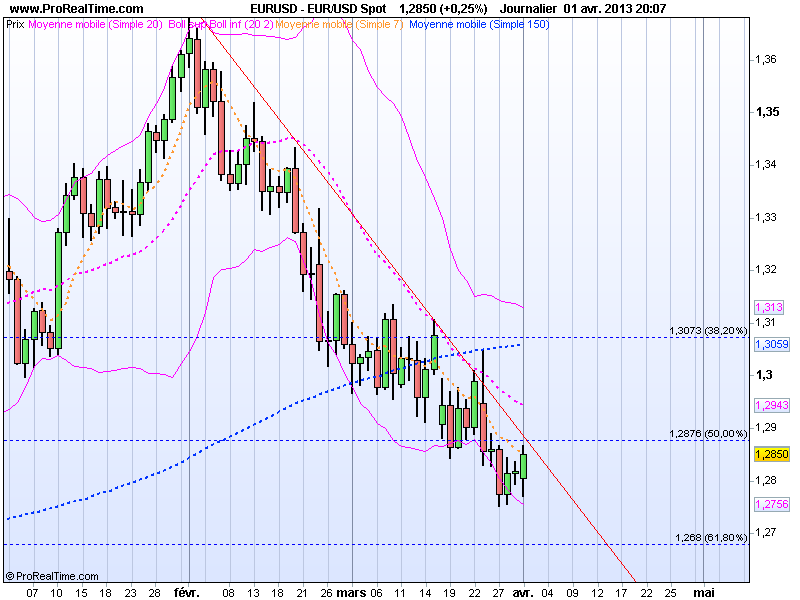
Task: Click the 1,34 price axis label
Action: point(766,164)
